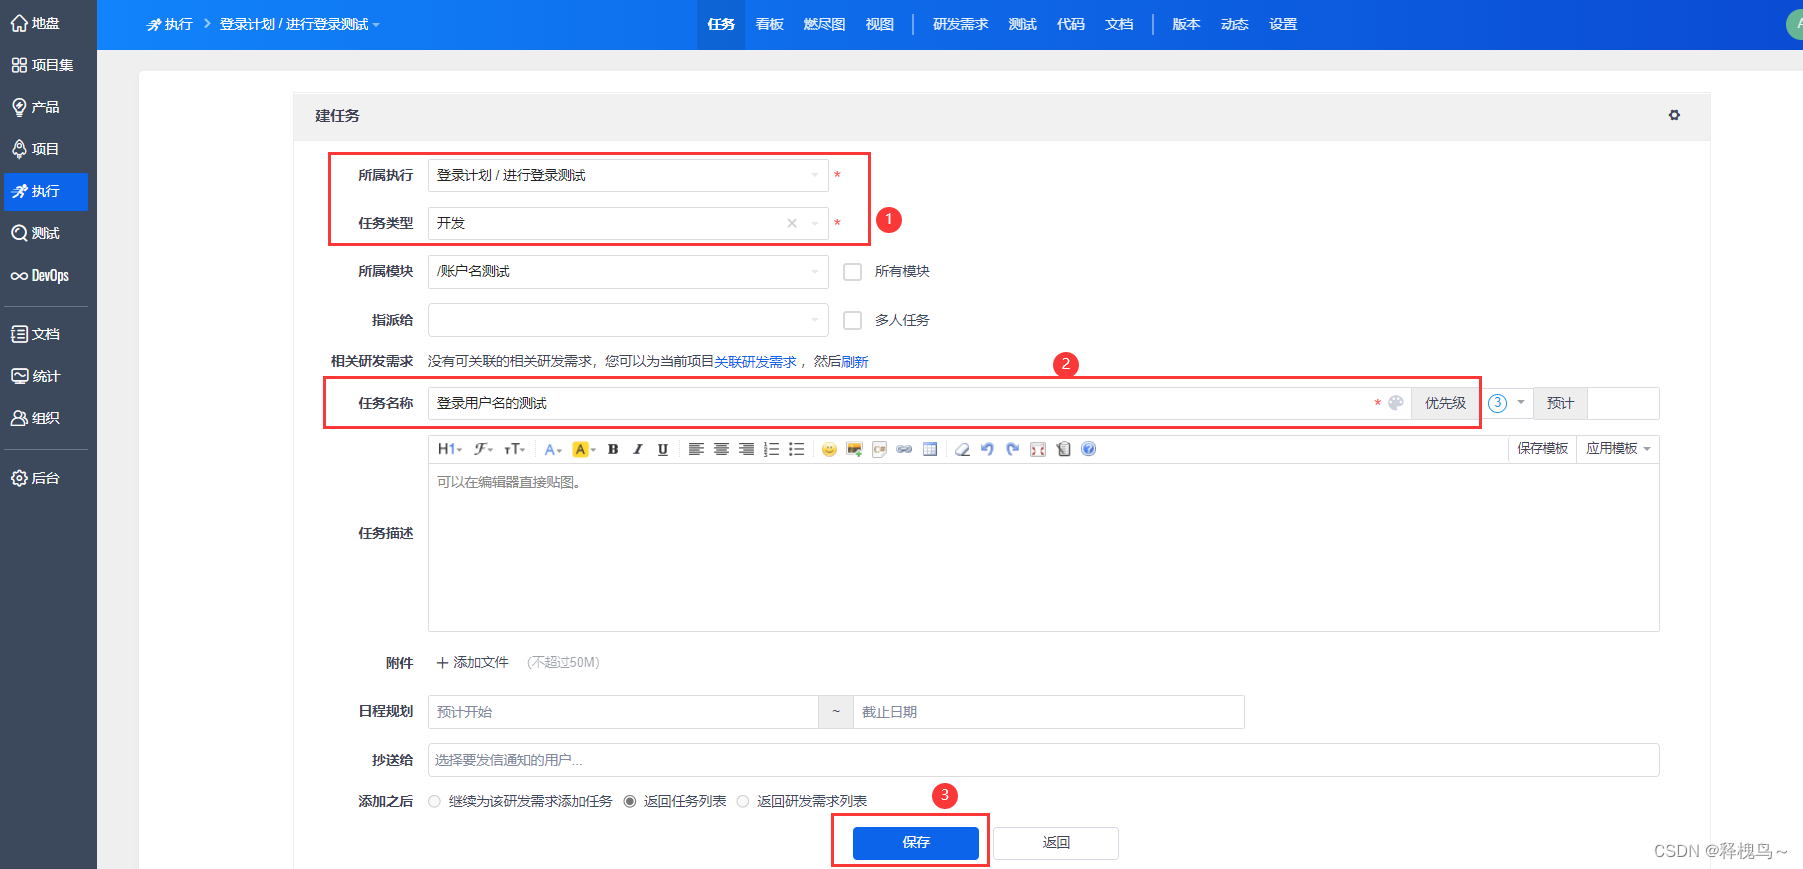Click the 保存模板 button
The image size is (1803, 869).
click(1542, 449)
